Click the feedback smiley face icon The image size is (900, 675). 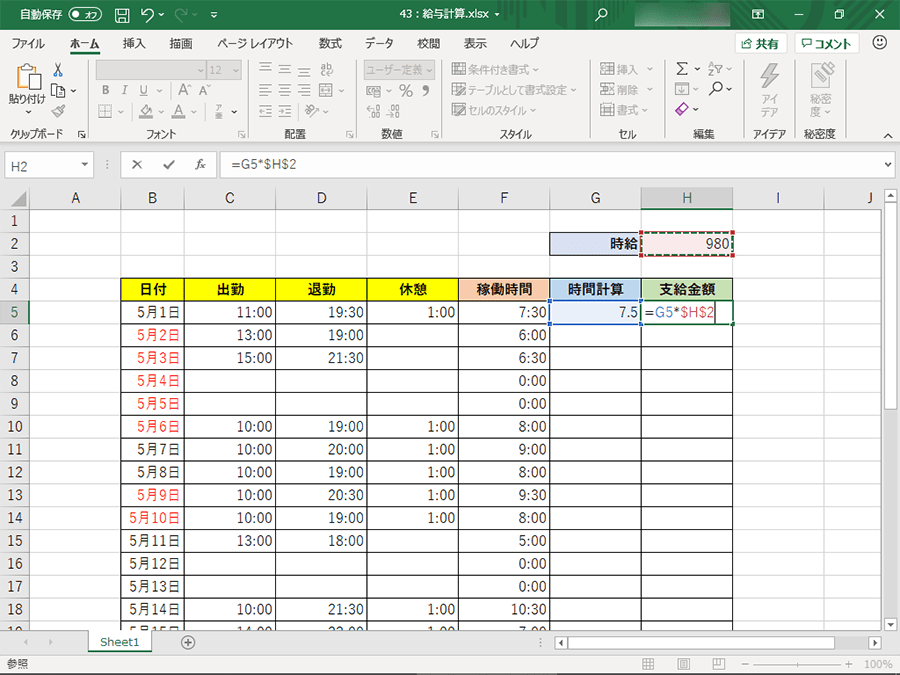click(879, 42)
